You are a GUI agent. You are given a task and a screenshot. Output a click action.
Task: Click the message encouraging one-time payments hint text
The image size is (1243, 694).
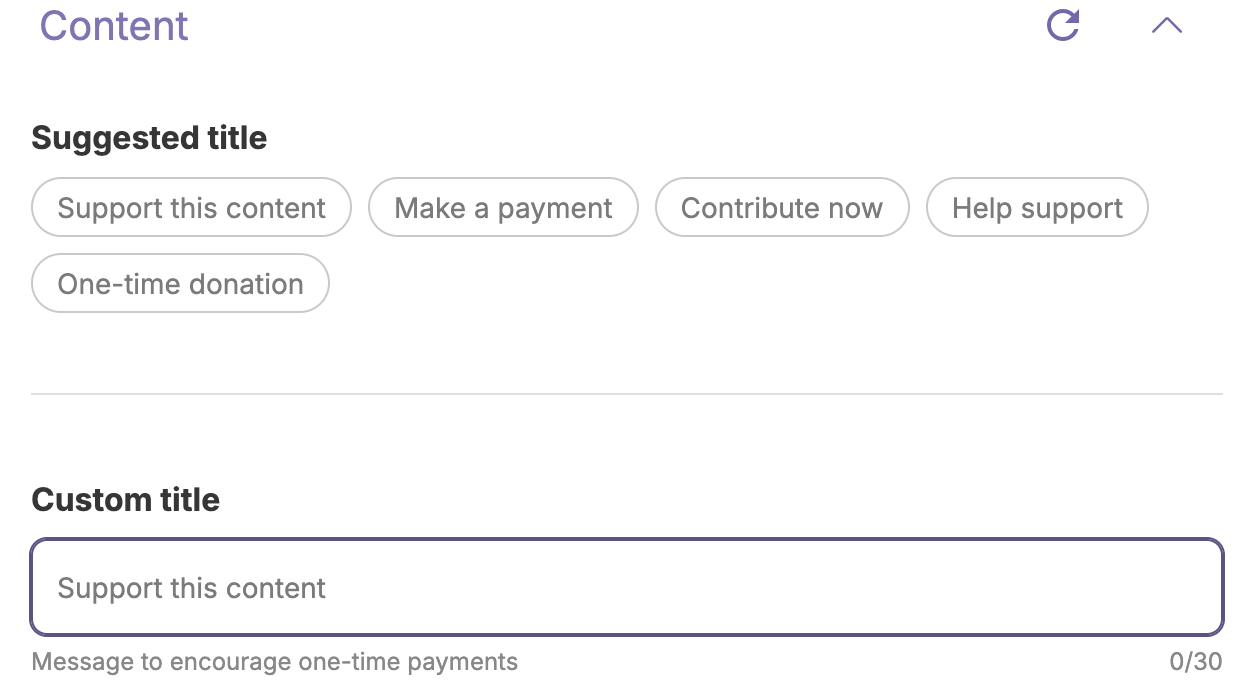[274, 661]
